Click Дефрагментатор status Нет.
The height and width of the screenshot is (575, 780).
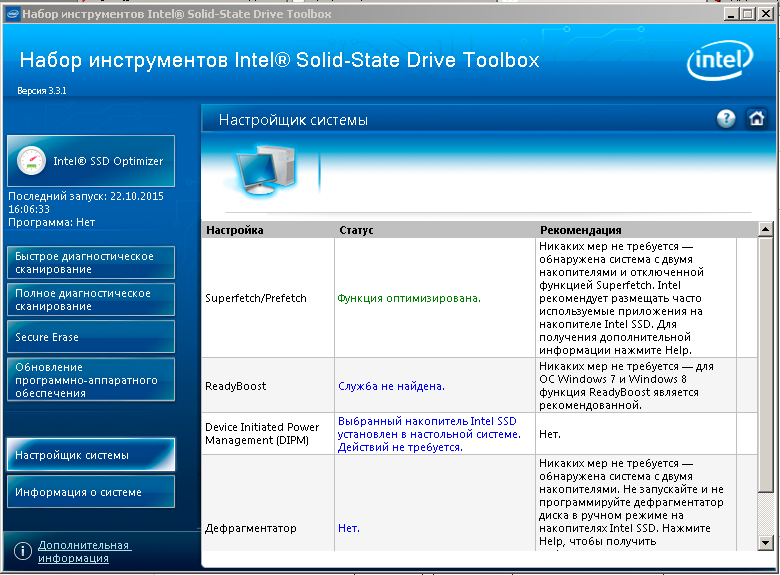click(349, 528)
